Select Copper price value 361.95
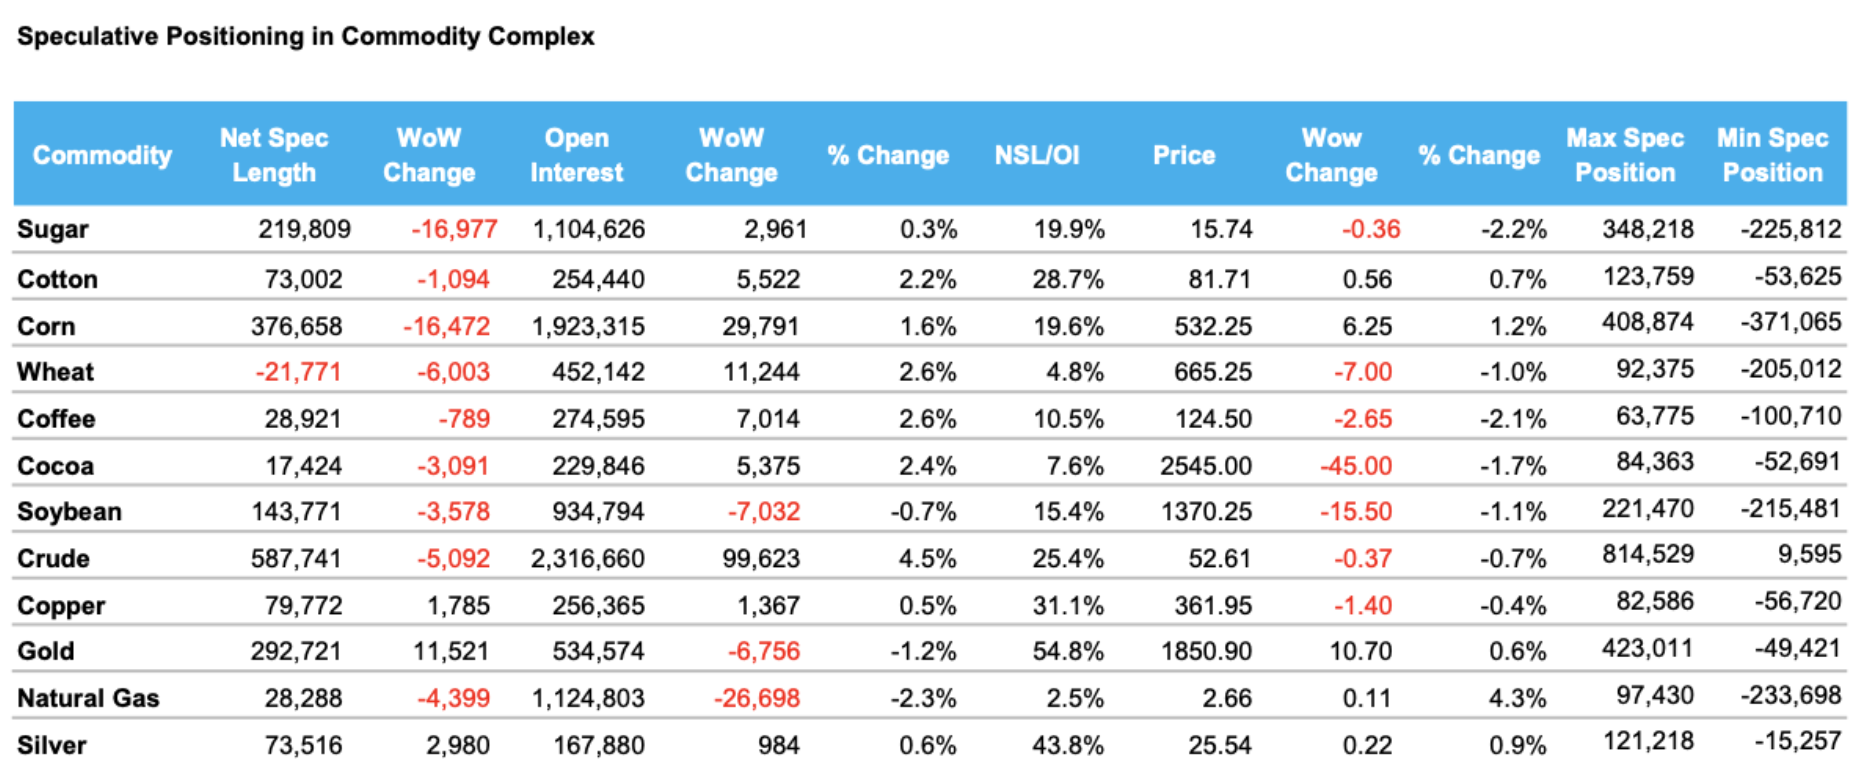This screenshot has width=1874, height=770. pyautogui.click(x=1213, y=606)
